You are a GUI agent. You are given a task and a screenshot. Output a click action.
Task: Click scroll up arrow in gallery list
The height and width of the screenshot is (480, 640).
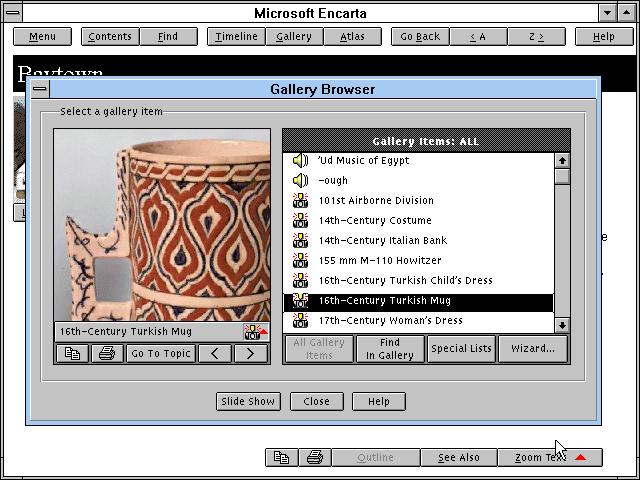click(x=562, y=161)
